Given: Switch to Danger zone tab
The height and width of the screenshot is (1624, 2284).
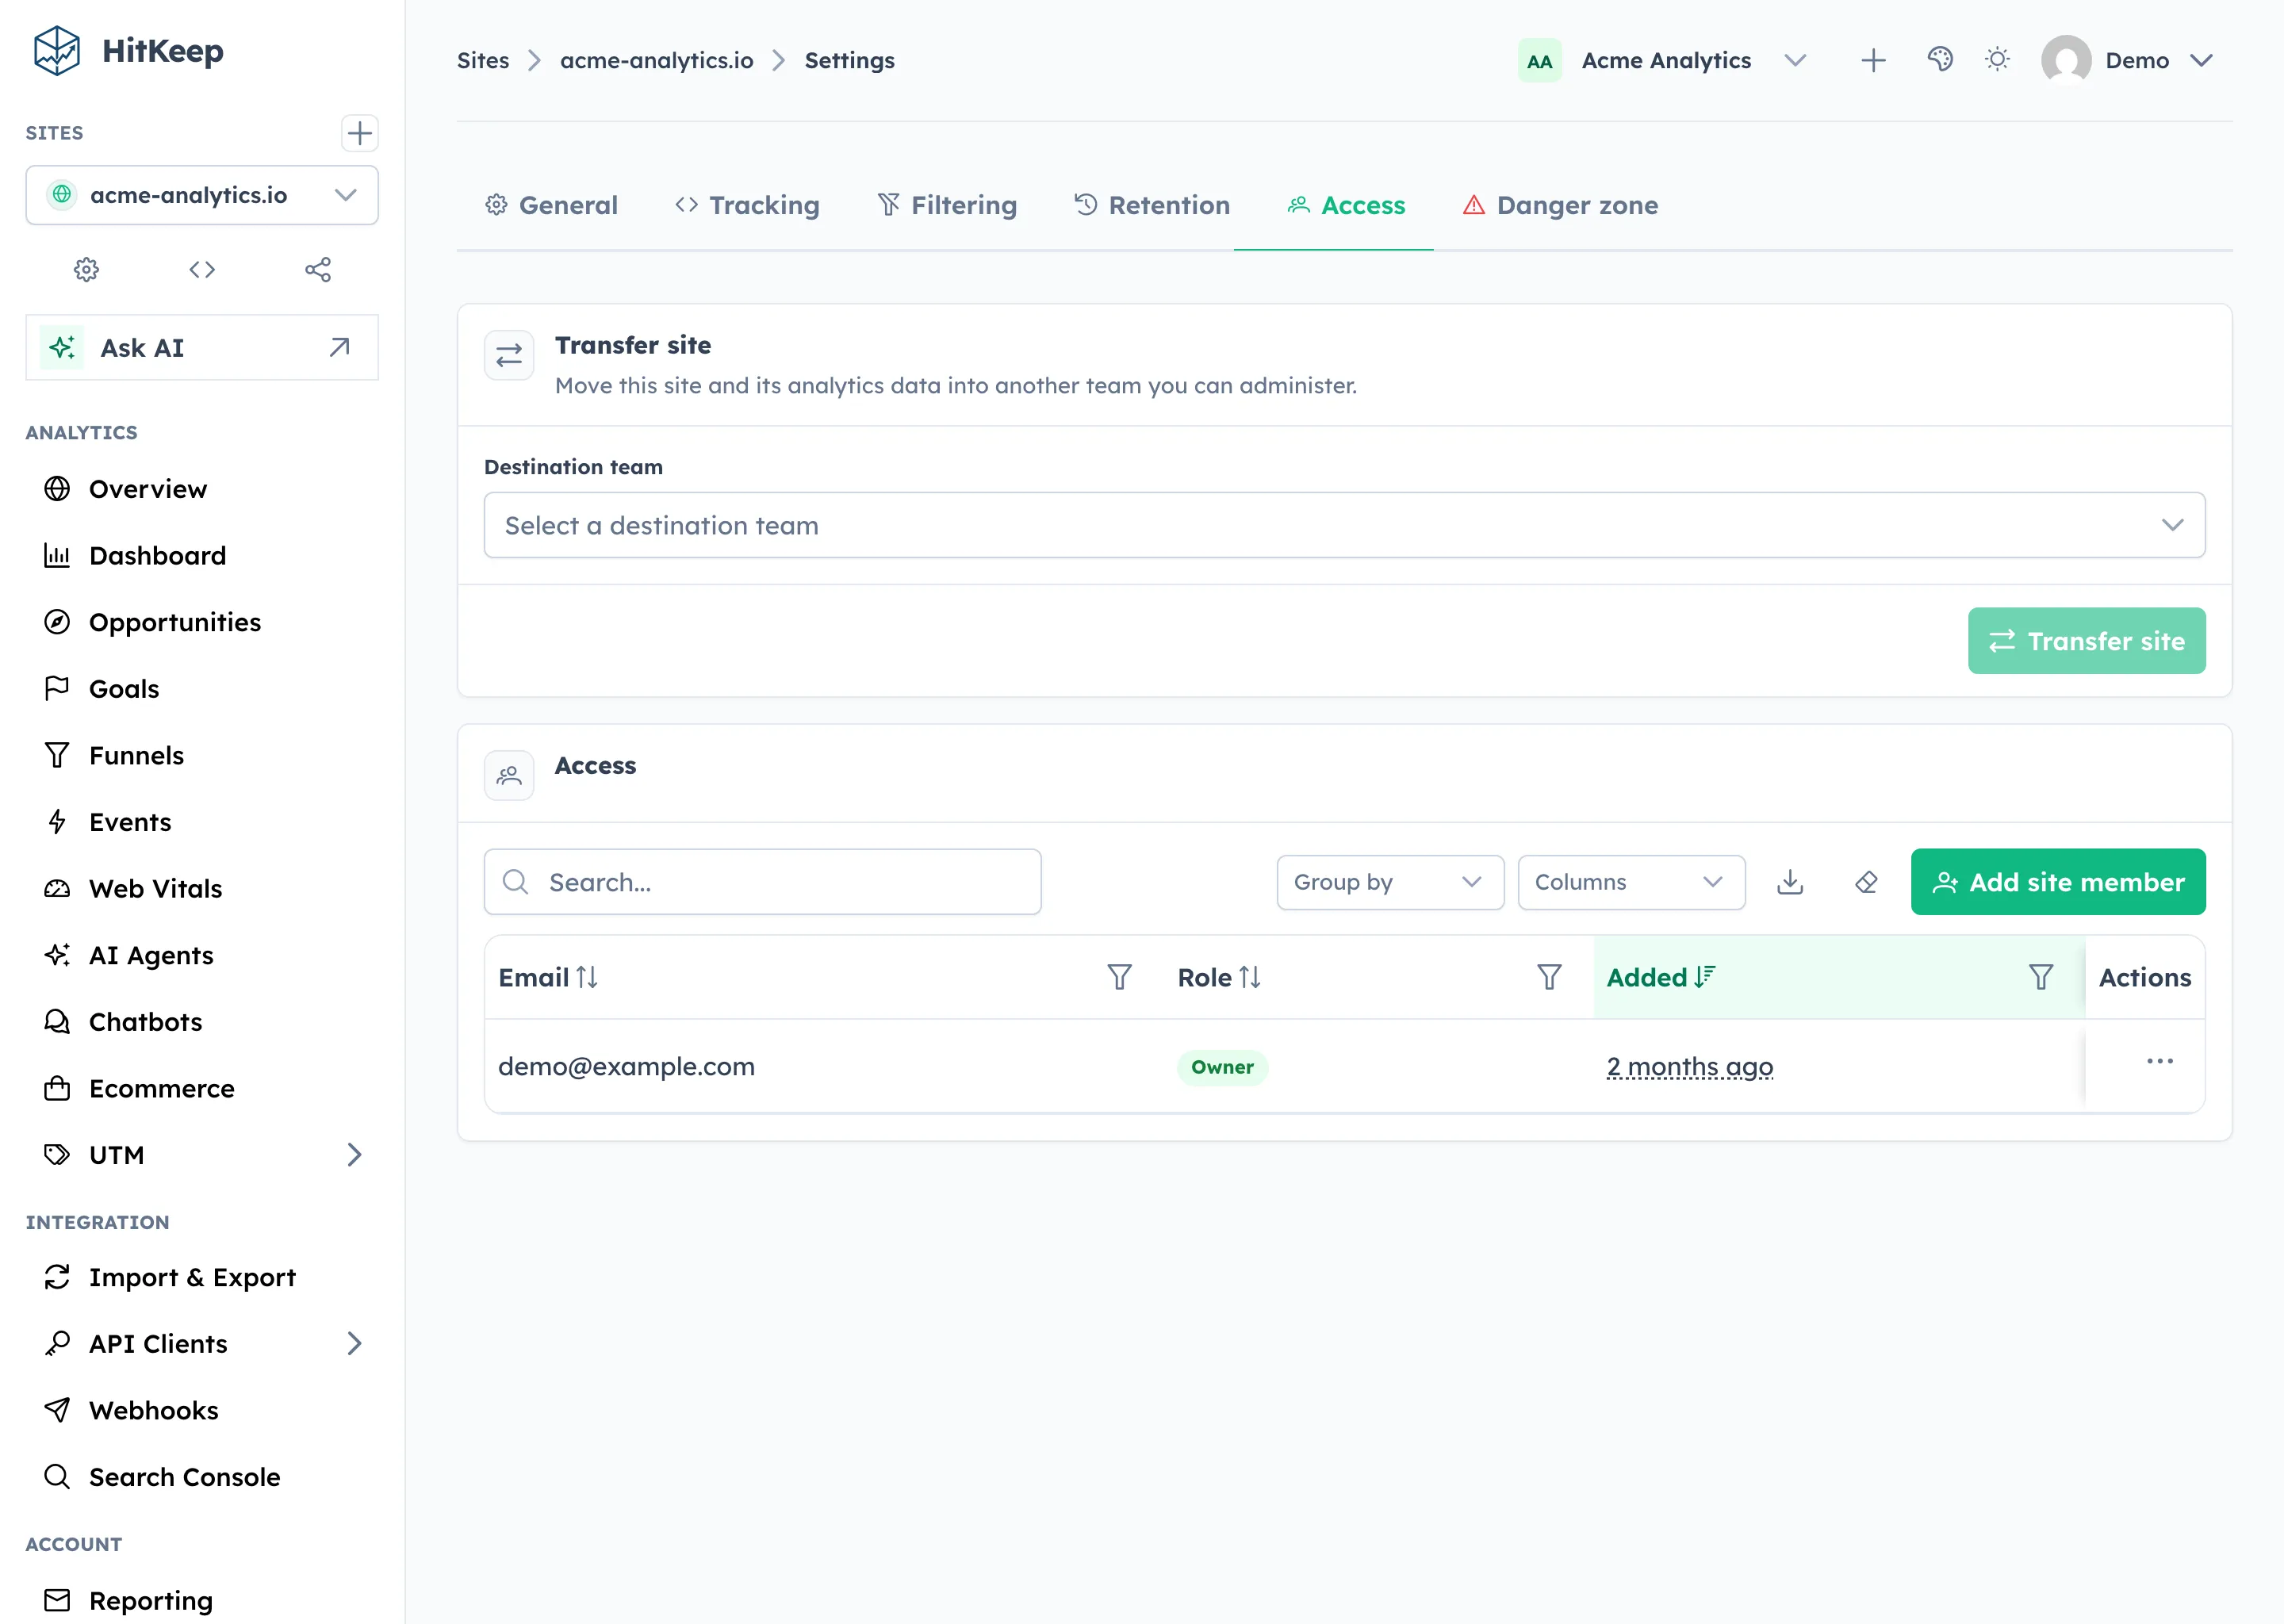Looking at the screenshot, I should (x=1560, y=205).
